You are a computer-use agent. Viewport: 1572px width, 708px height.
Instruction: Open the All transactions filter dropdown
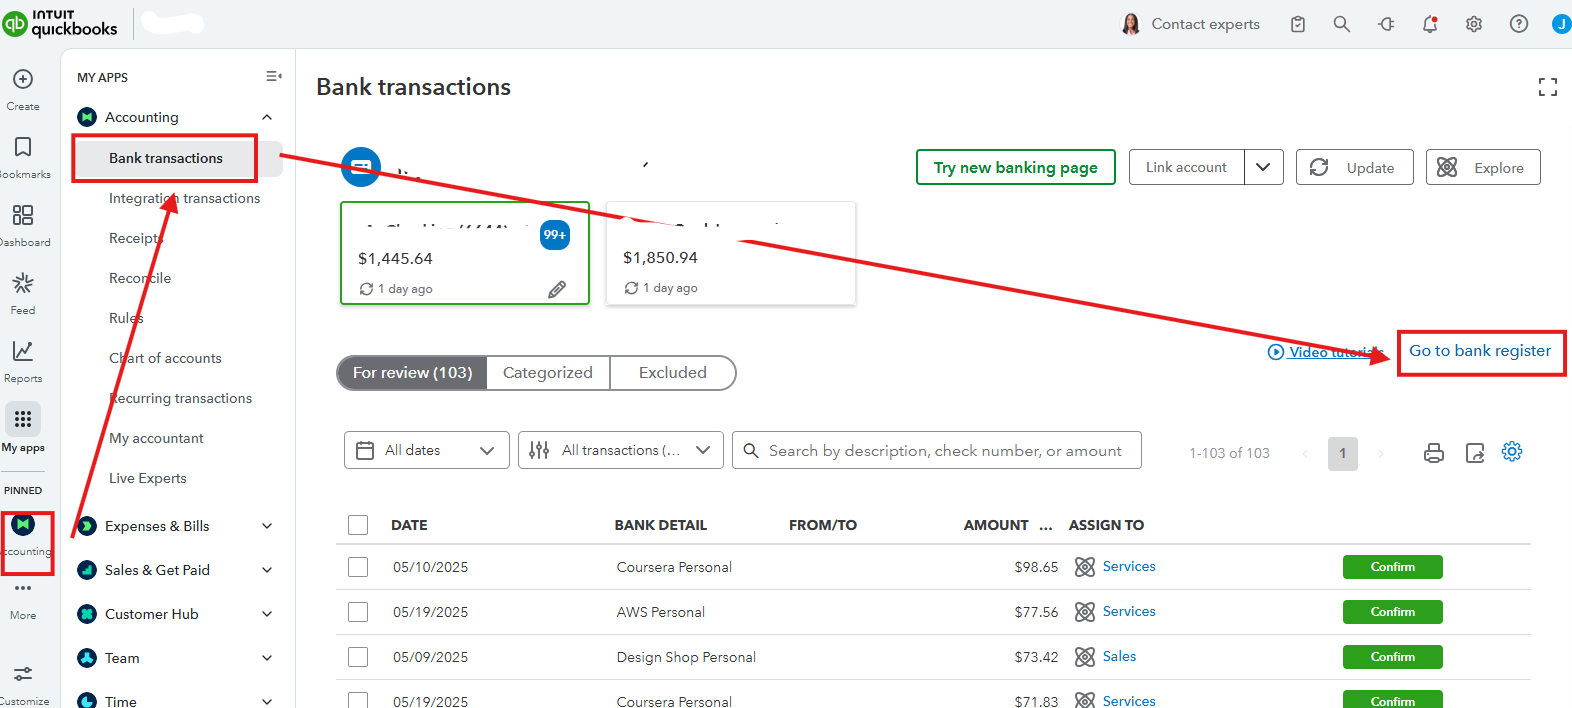point(621,450)
